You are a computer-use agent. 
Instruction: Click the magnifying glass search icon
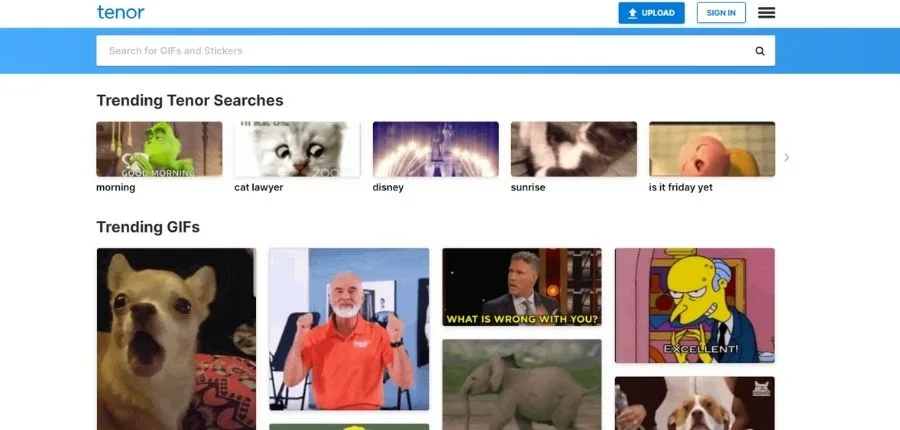[x=760, y=51]
